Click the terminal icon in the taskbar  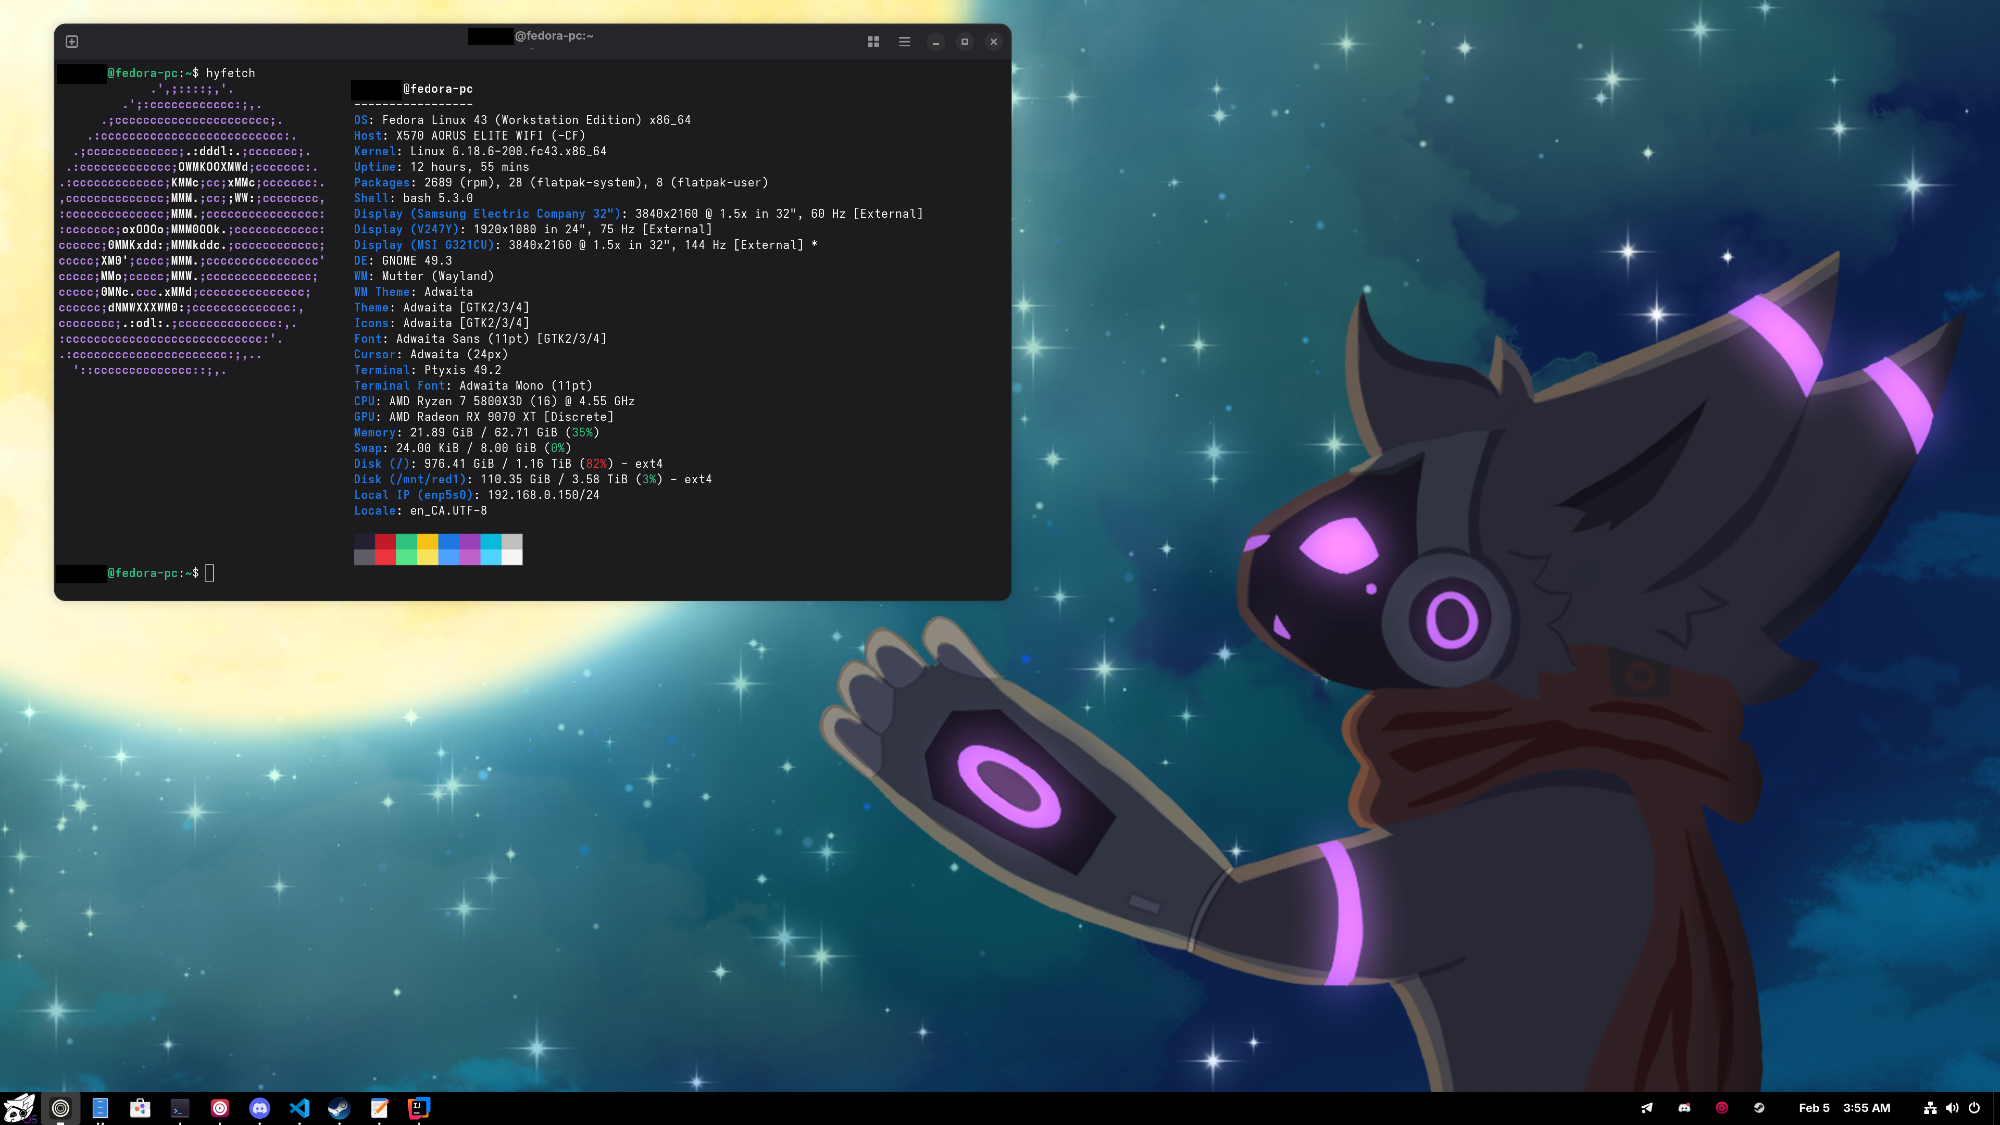point(180,1107)
